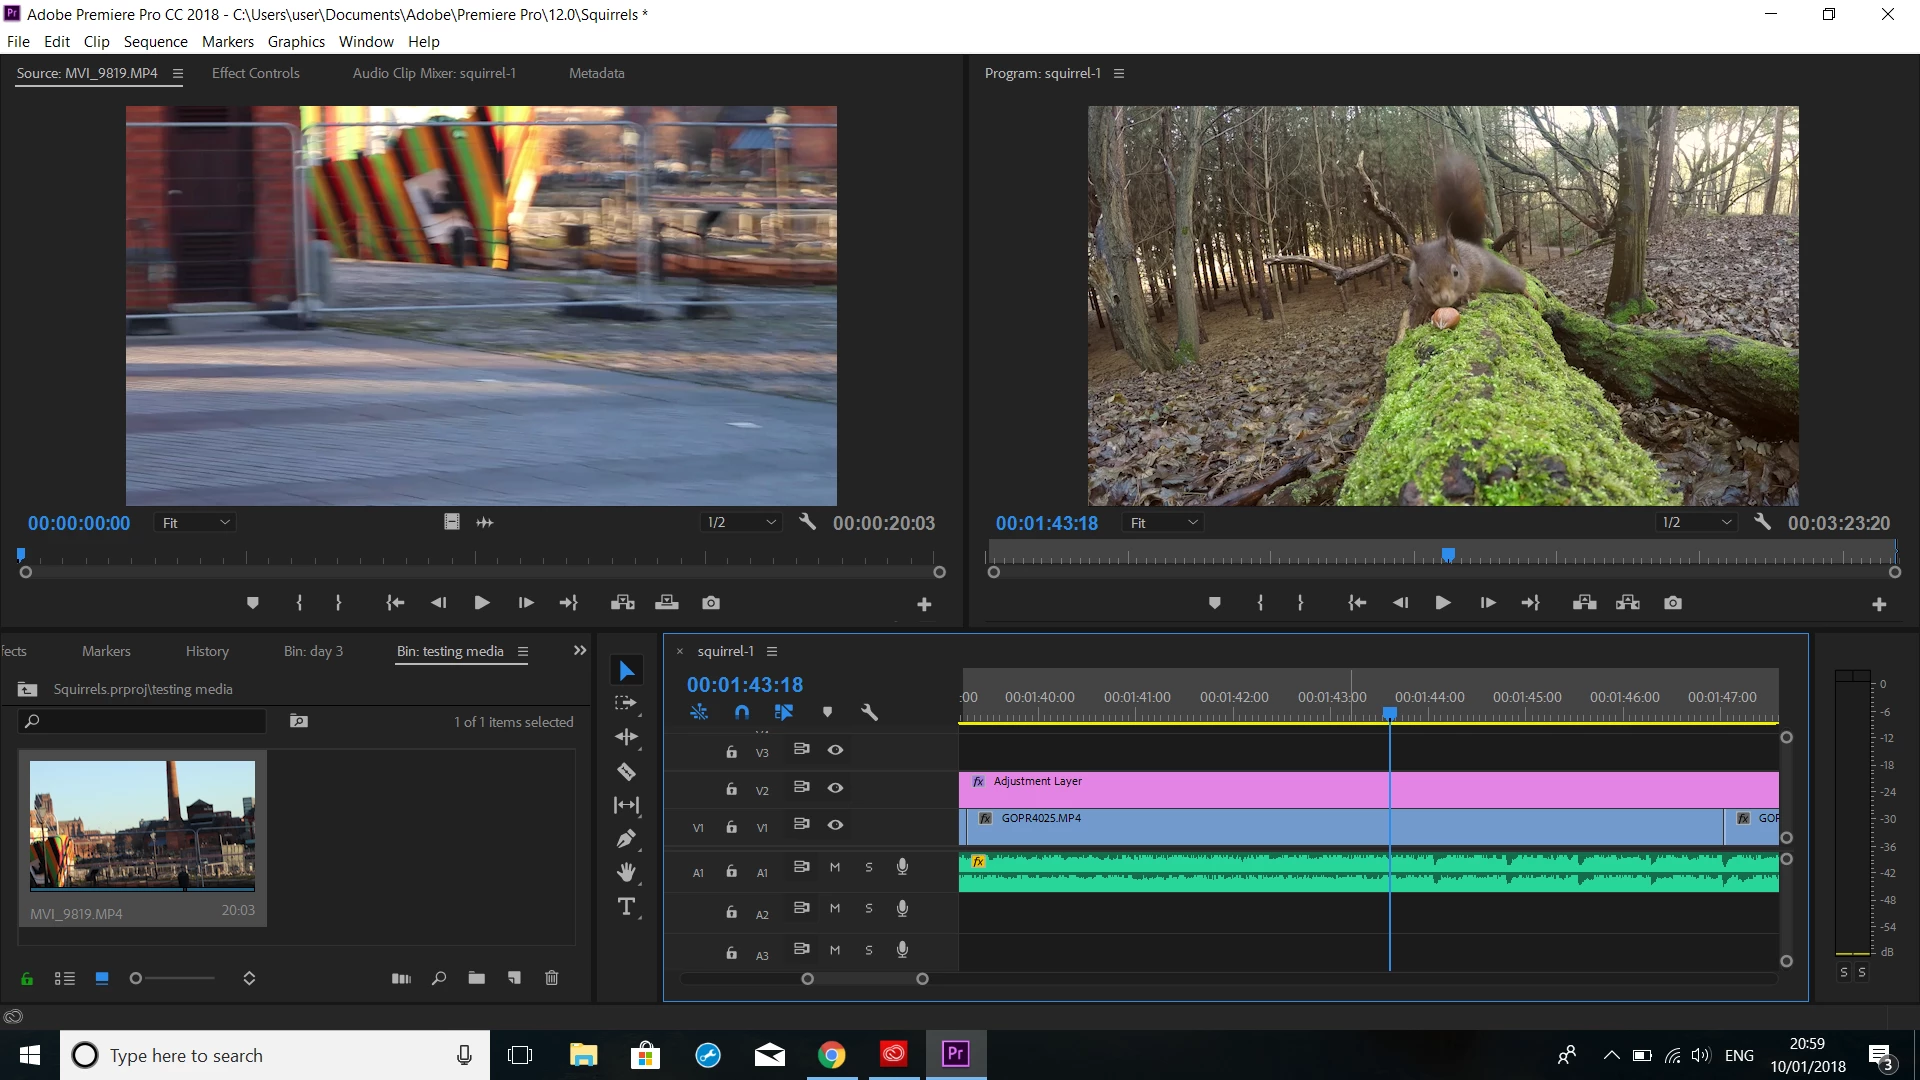
Task: Choose the Type tool
Action: point(626,907)
